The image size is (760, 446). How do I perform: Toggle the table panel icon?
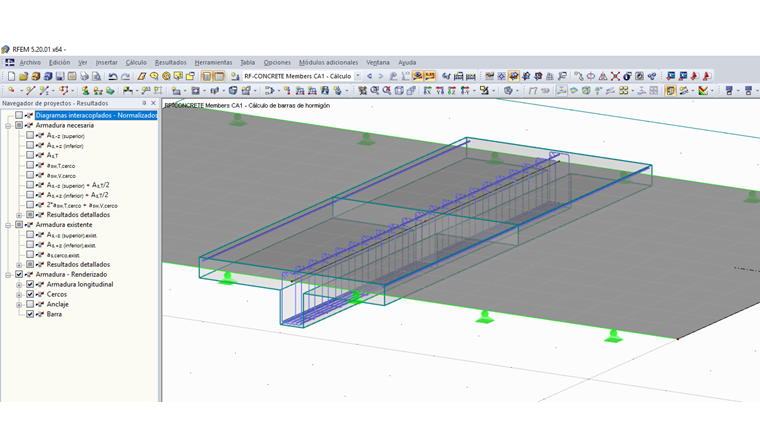pos(219,76)
